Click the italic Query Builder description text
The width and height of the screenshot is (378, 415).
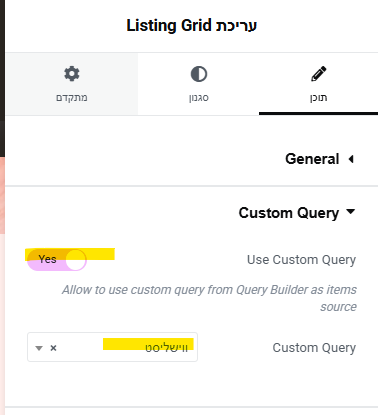(209, 298)
